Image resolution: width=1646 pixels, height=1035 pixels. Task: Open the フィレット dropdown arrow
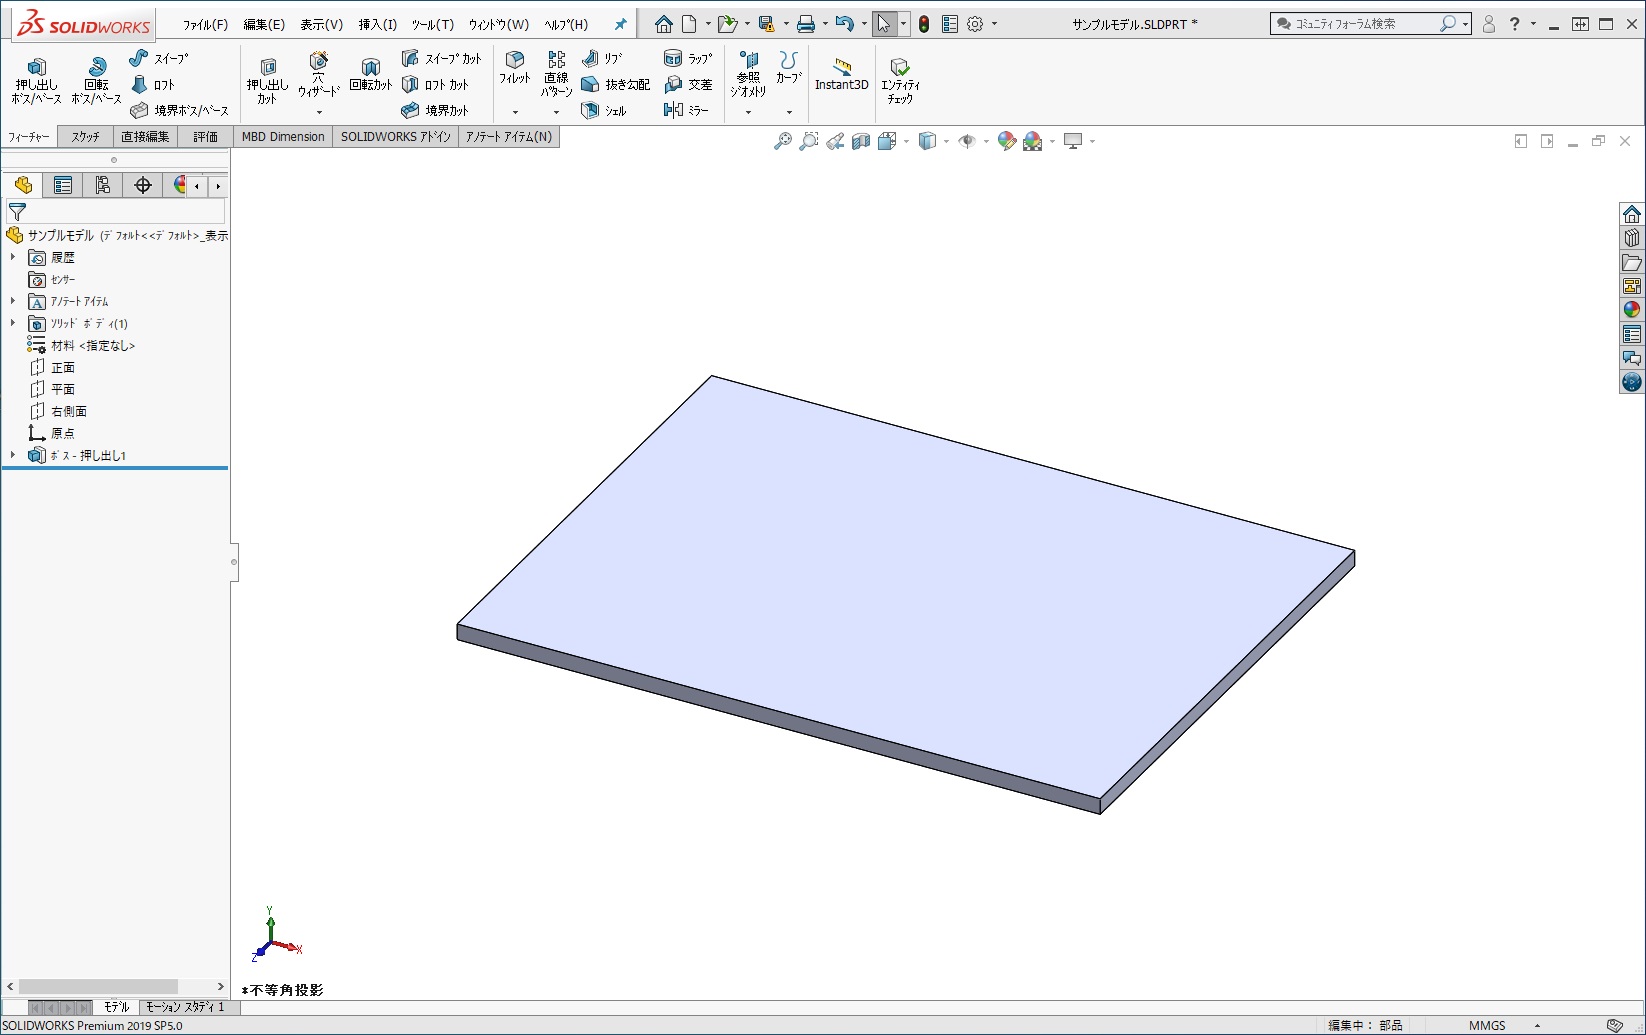point(515,112)
